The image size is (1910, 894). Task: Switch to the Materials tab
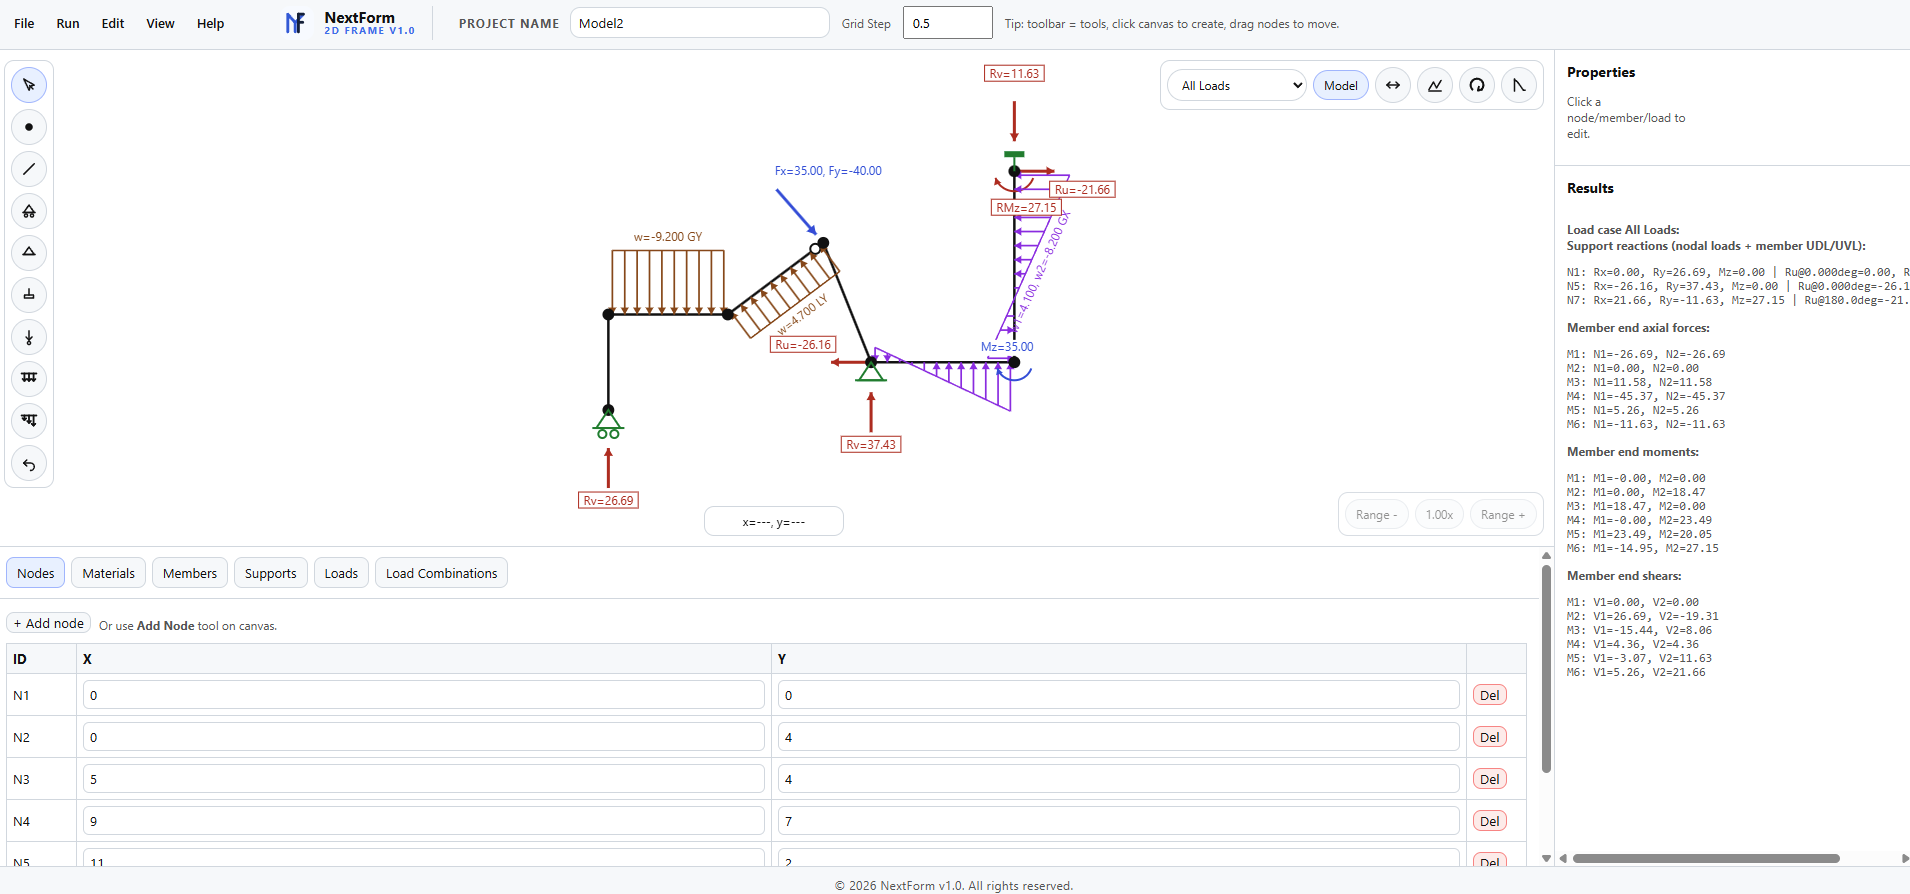(x=108, y=573)
